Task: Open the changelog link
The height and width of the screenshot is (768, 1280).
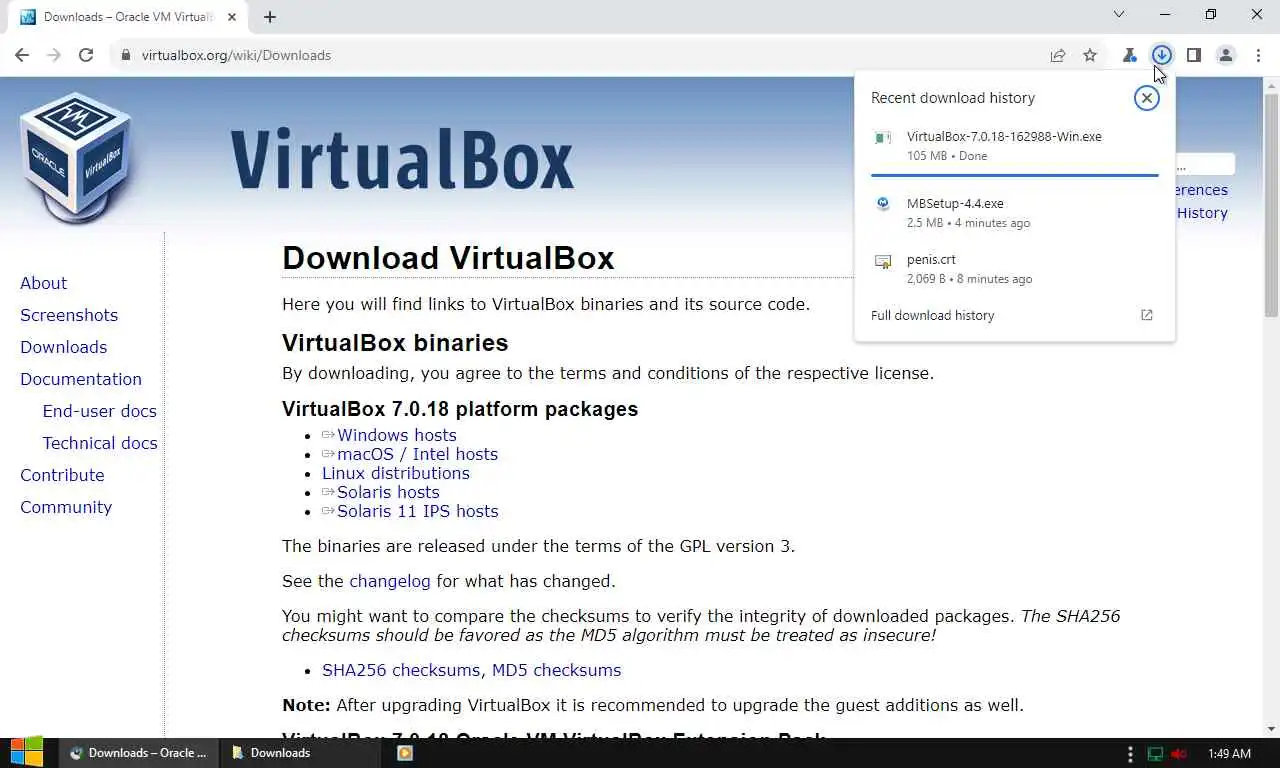Action: point(390,581)
